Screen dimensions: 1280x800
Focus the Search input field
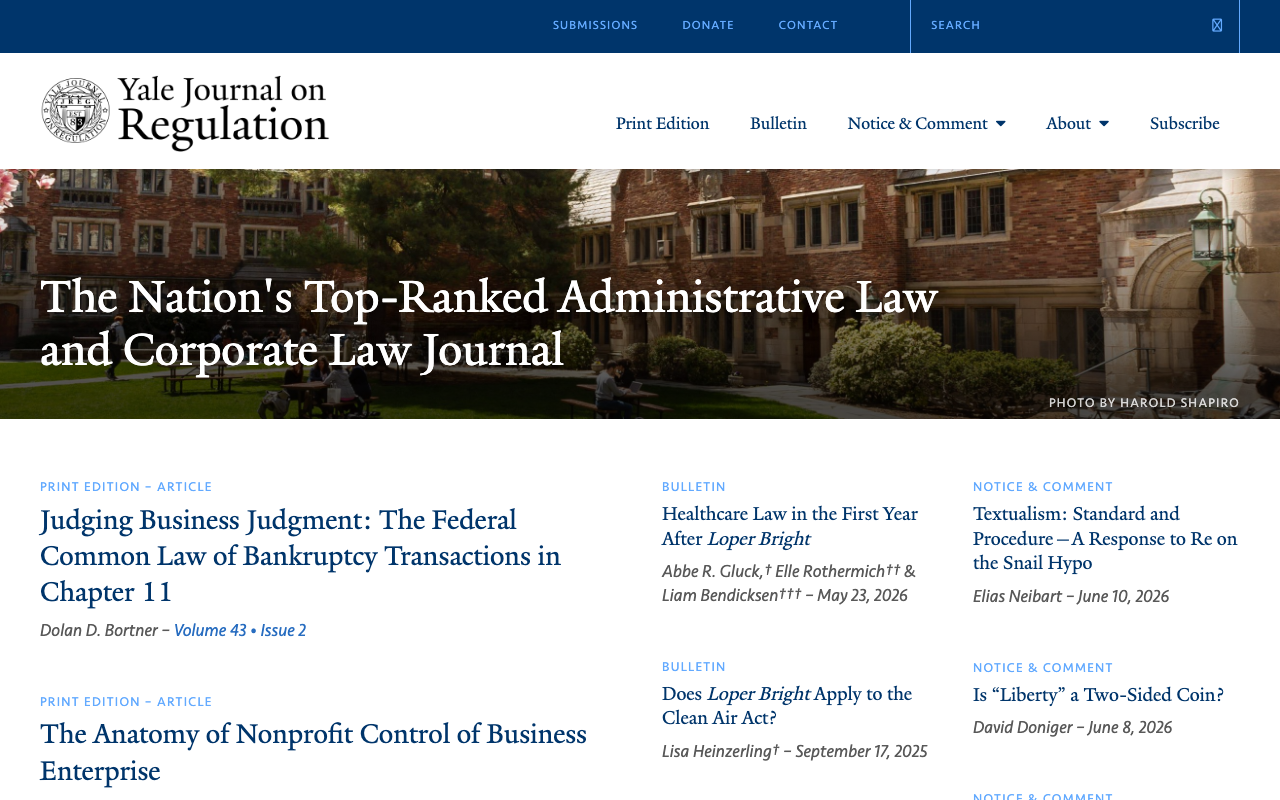coord(1060,25)
